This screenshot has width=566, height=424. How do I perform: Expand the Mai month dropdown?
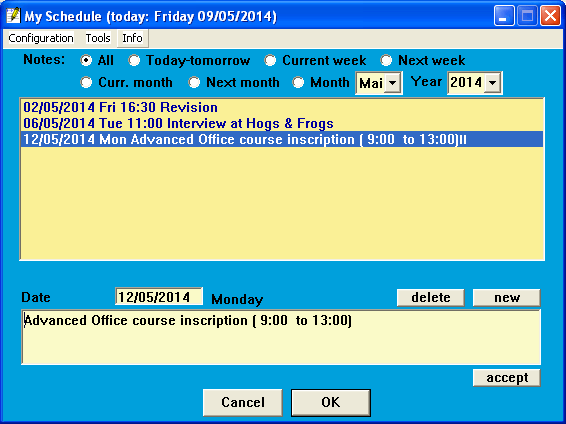[x=392, y=83]
